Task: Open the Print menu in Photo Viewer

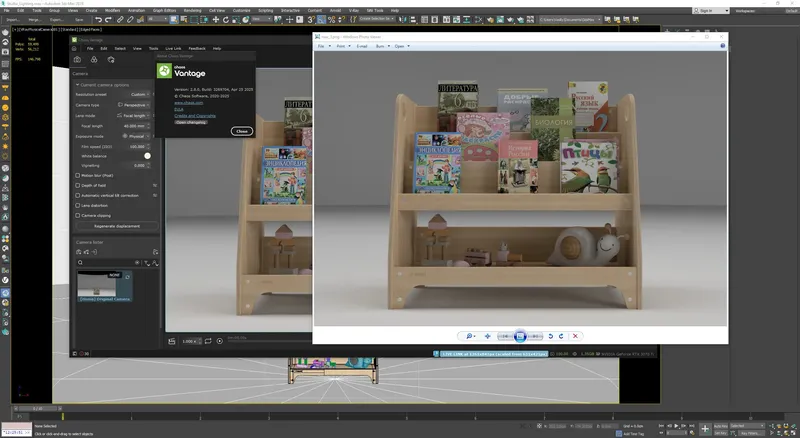Action: [x=341, y=46]
